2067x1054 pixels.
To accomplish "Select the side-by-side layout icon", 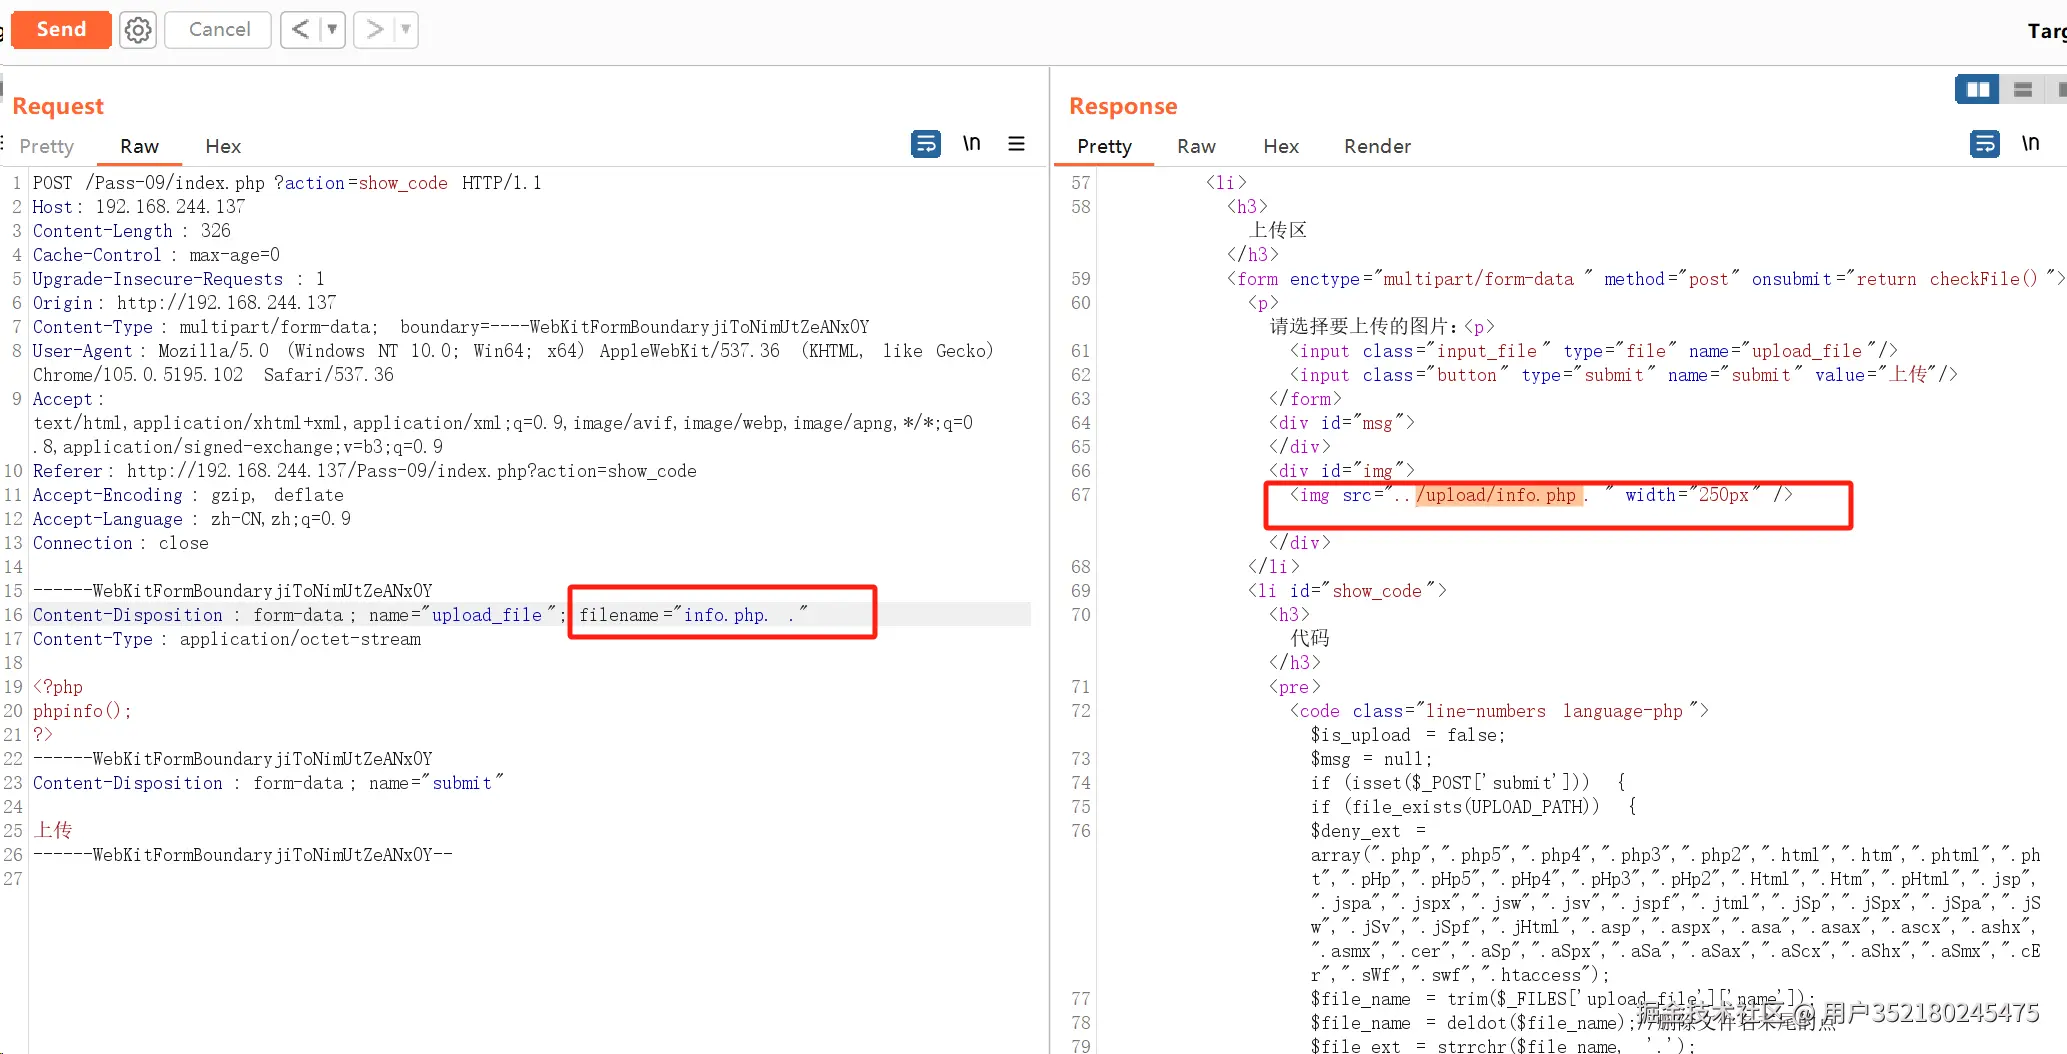I will pos(1977,90).
